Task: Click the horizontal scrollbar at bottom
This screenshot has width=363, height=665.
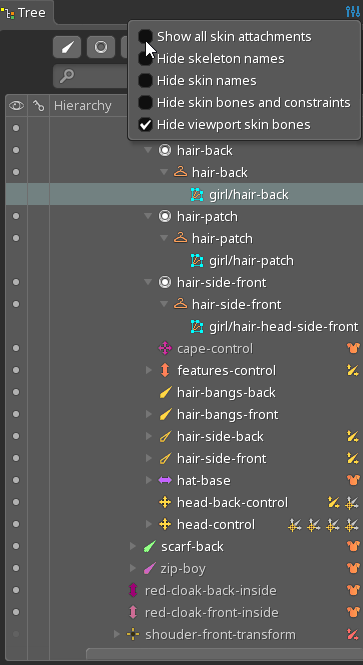Action: tap(224, 654)
